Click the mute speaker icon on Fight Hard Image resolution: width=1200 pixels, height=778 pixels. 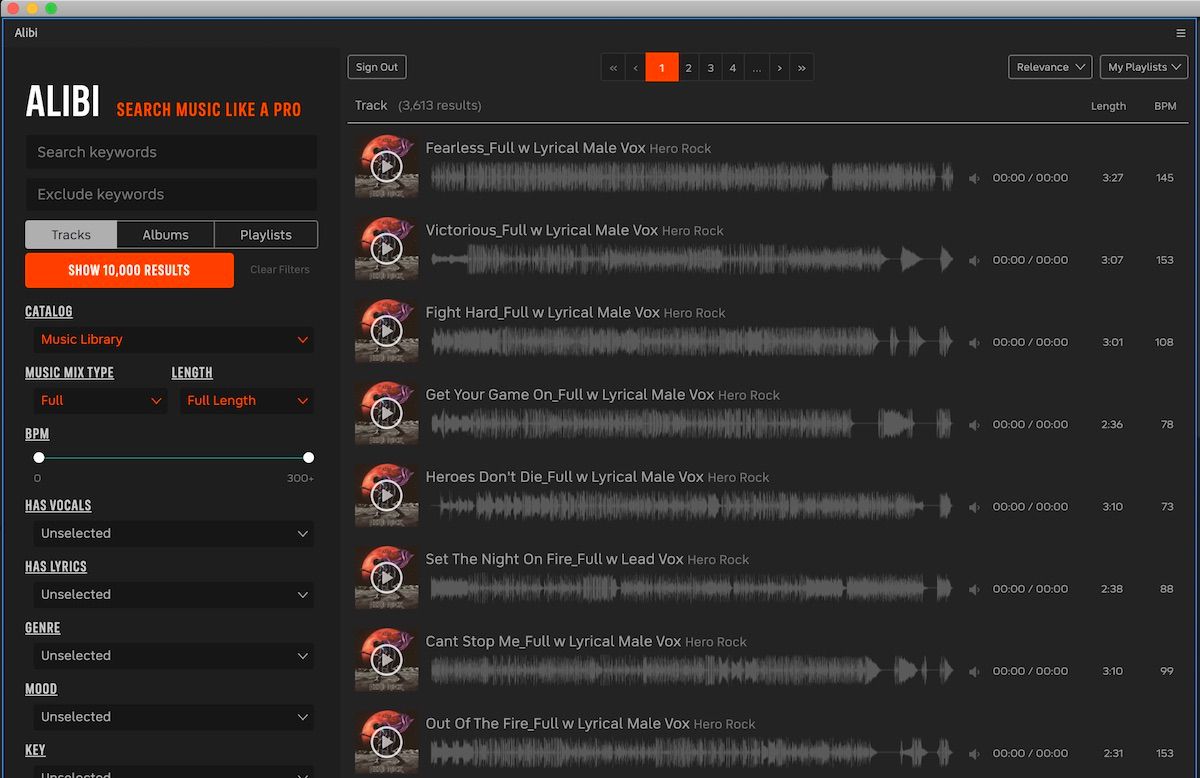[x=974, y=342]
